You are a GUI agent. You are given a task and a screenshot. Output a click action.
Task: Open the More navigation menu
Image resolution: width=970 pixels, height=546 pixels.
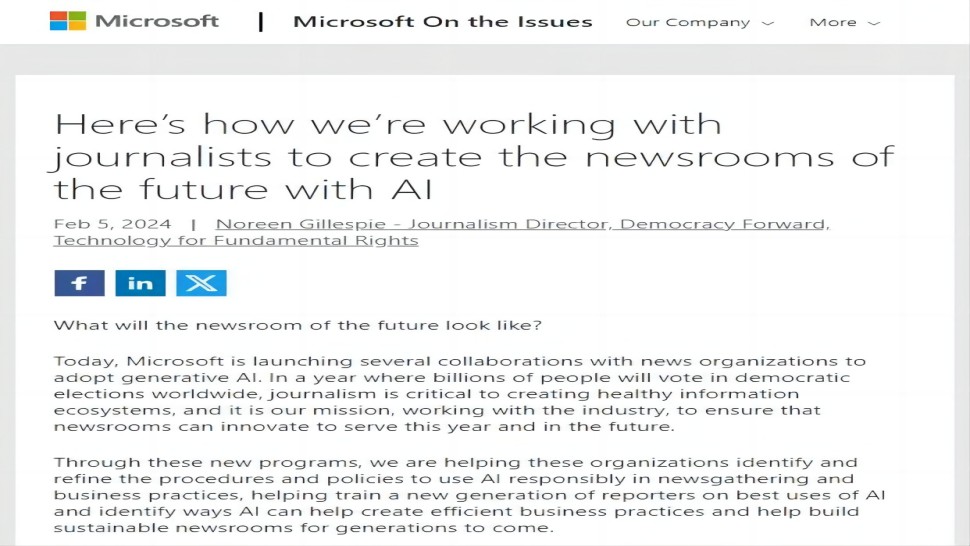pos(833,22)
